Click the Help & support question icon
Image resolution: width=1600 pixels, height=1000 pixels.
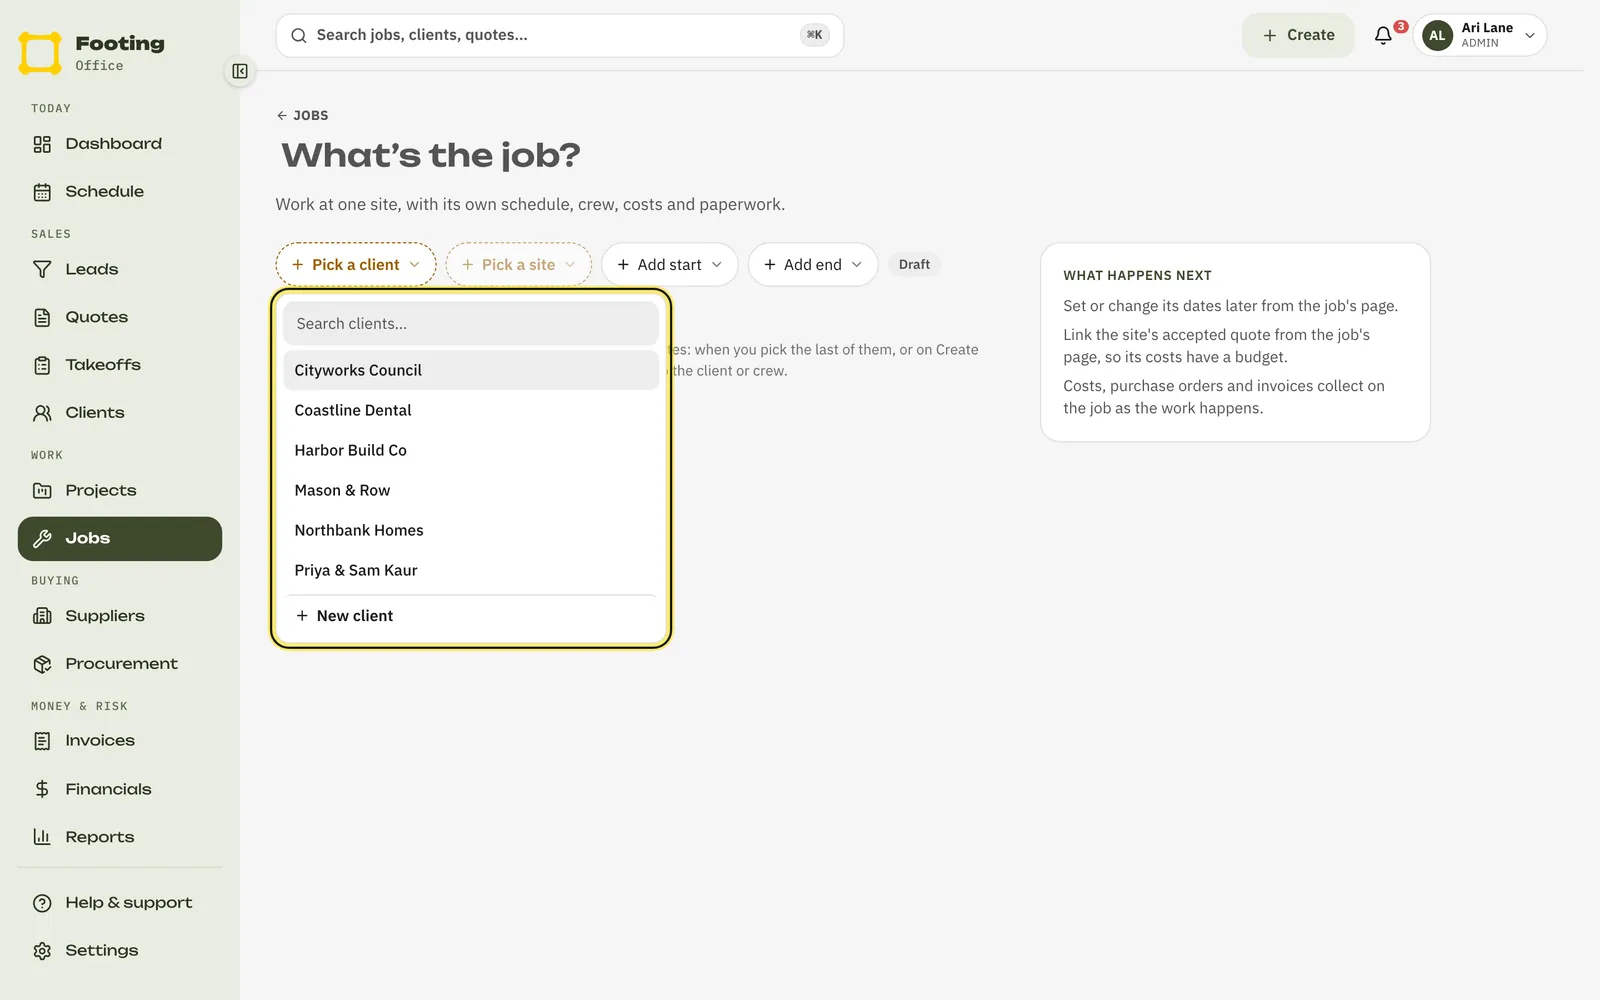tap(42, 903)
